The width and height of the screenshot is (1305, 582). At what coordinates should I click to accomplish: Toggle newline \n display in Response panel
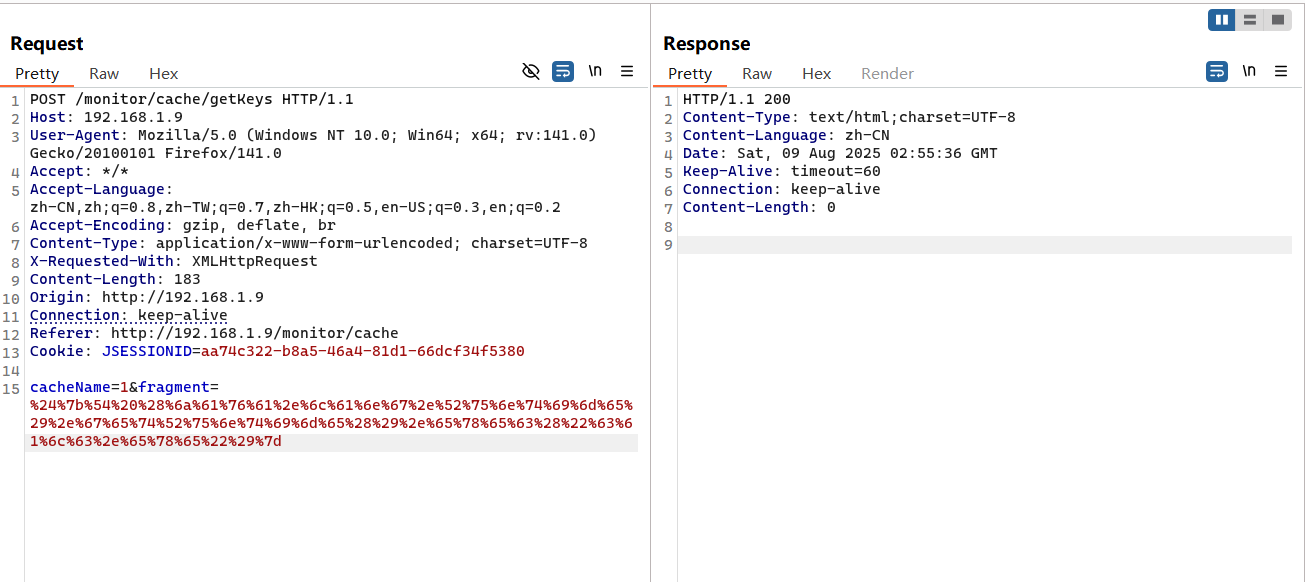tap(1249, 71)
